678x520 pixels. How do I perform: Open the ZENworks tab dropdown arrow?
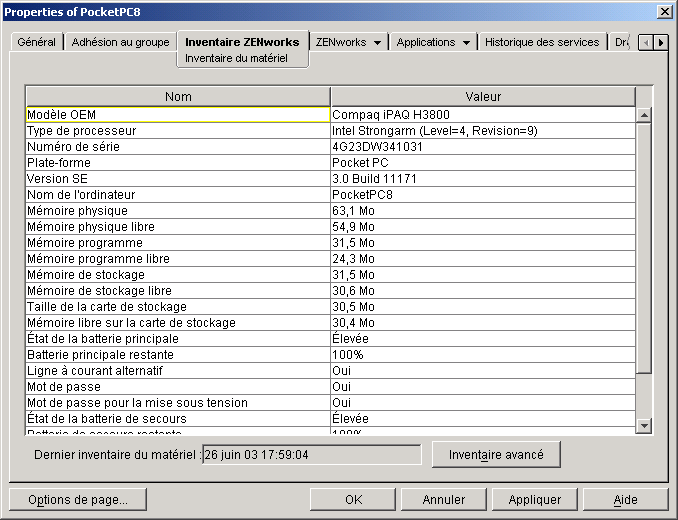pyautogui.click(x=377, y=43)
